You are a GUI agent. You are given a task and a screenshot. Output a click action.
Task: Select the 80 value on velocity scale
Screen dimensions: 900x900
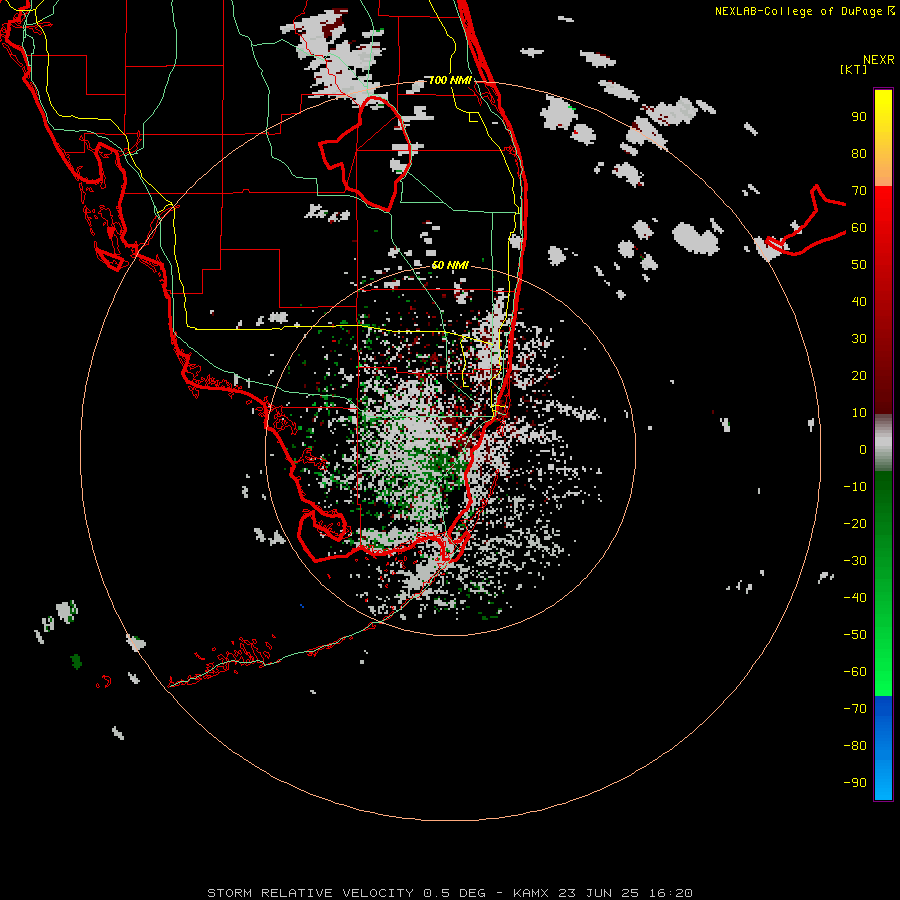(x=859, y=154)
